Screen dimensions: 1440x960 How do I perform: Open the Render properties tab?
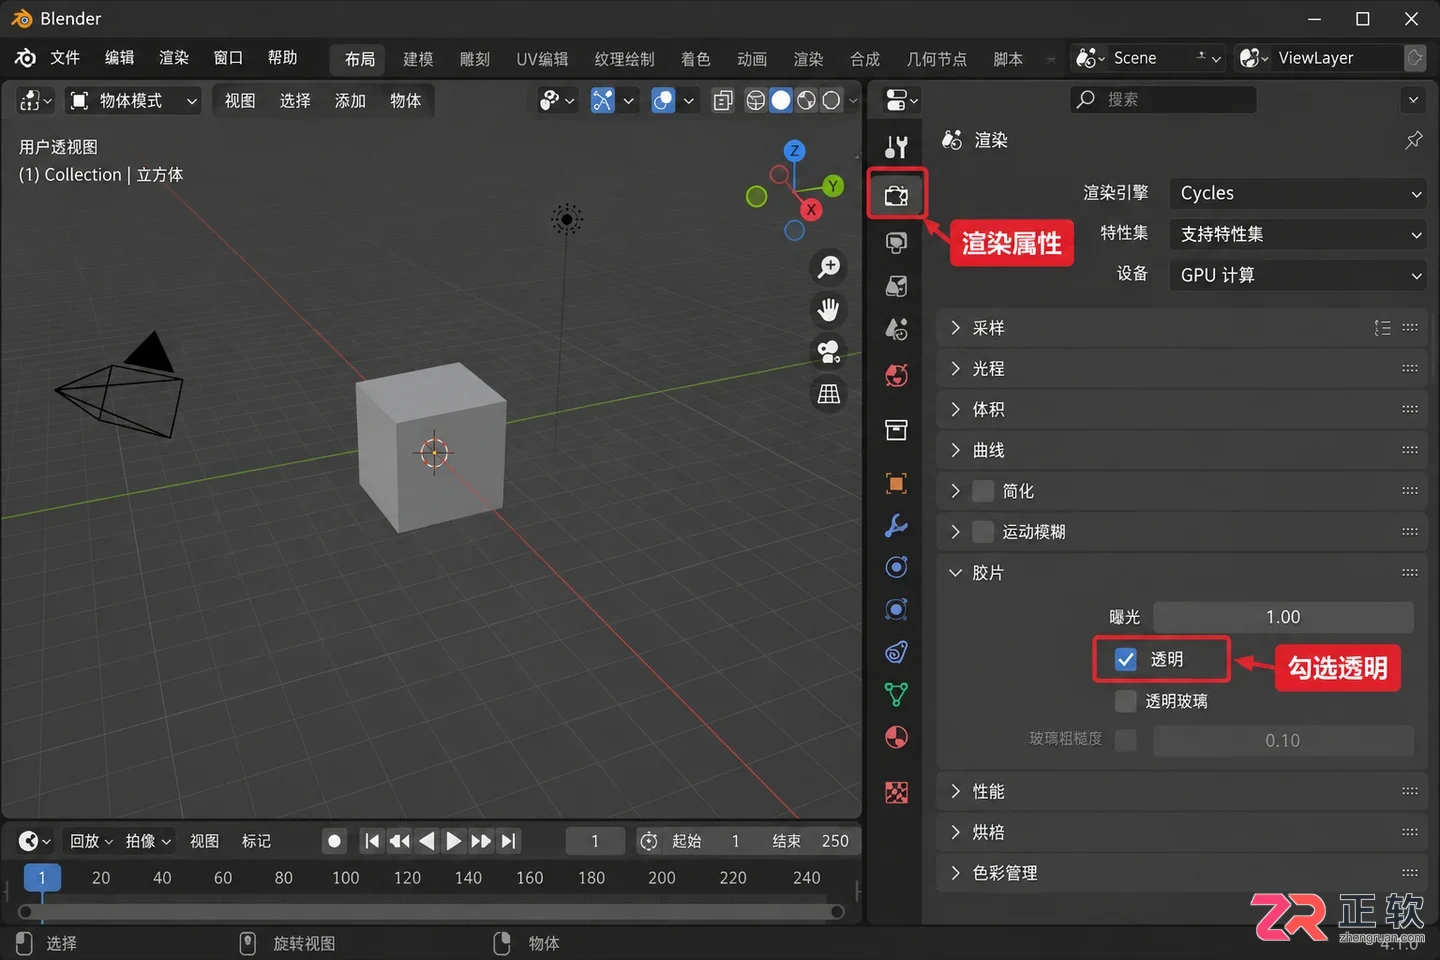click(896, 195)
